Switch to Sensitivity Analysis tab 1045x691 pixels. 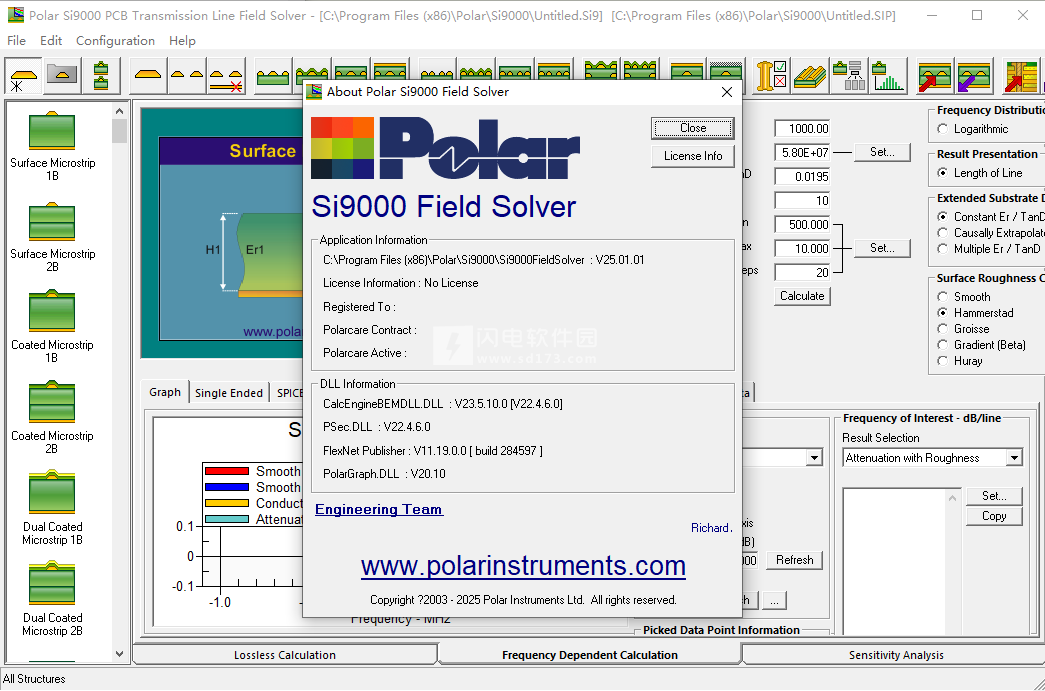point(895,655)
